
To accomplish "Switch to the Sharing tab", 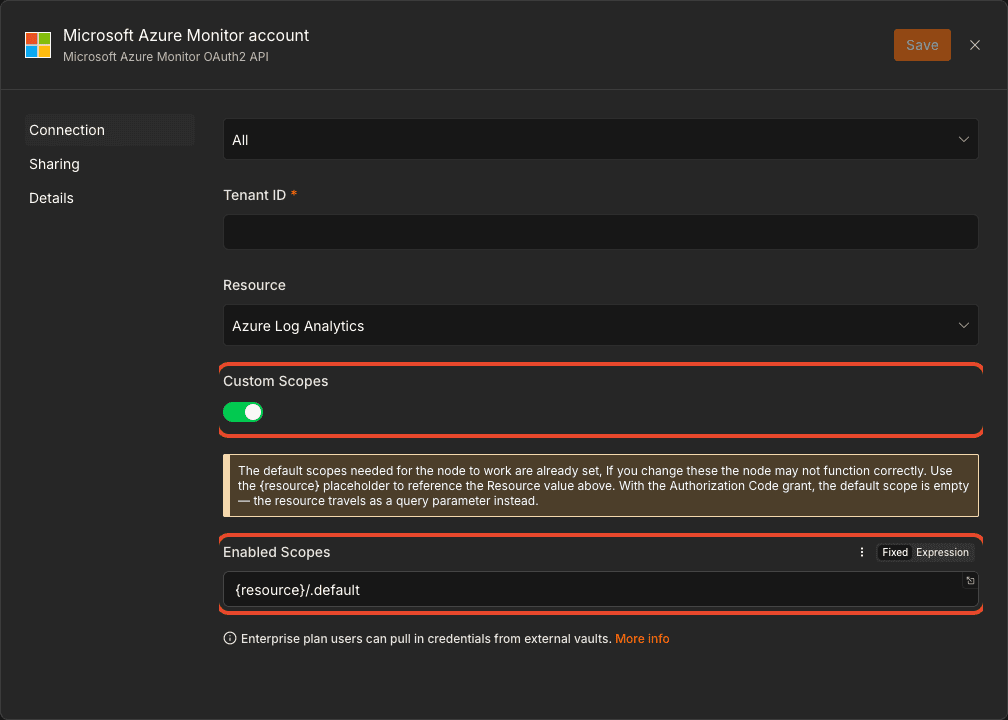I will pyautogui.click(x=54, y=164).
